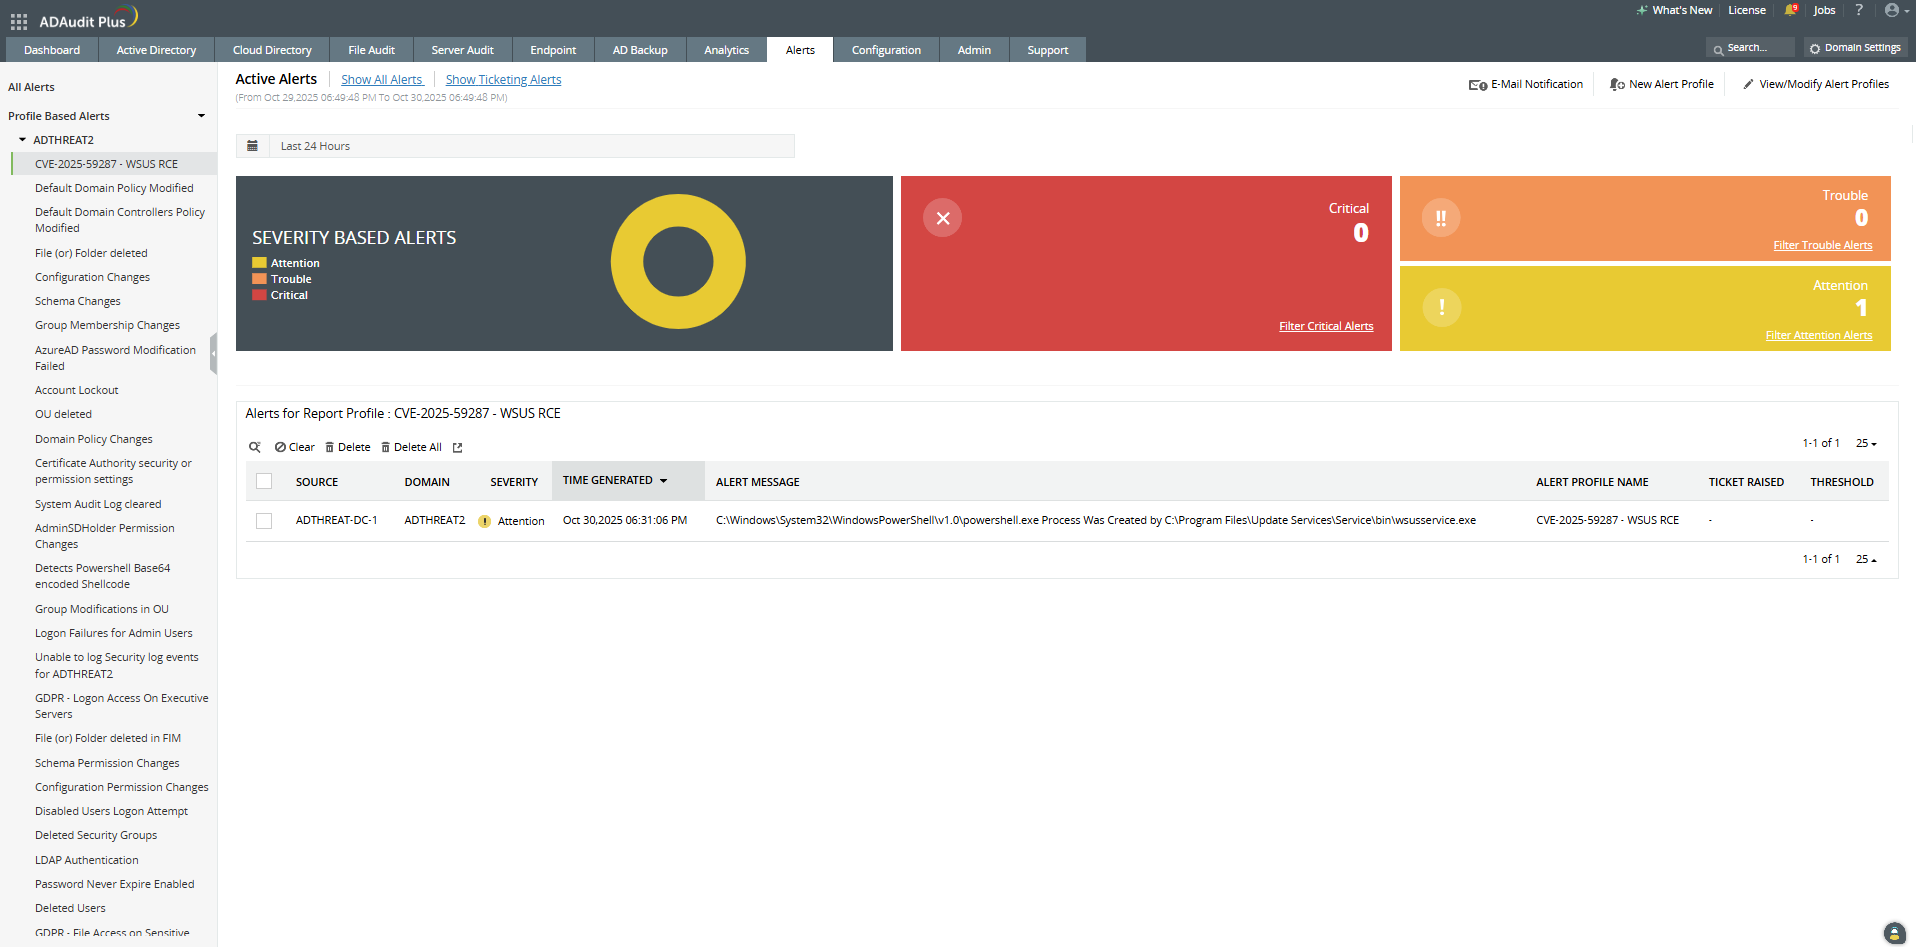The image size is (1916, 947).
Task: Open the user account dropdown
Action: (1896, 10)
